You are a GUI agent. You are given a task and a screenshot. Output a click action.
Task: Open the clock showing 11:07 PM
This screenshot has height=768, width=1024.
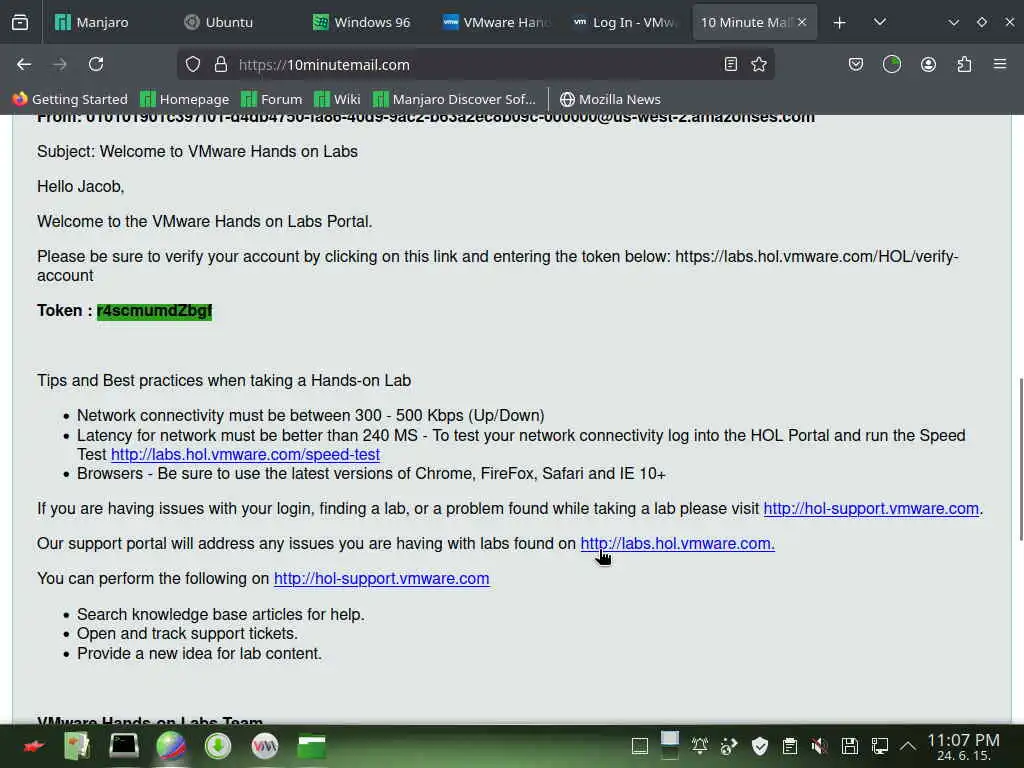coord(963,746)
